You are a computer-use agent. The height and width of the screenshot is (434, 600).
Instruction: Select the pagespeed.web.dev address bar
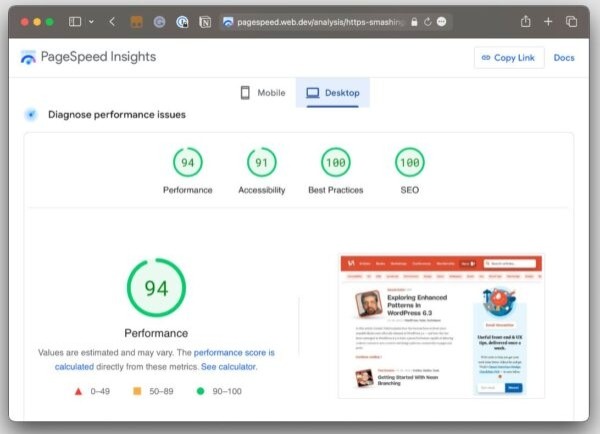tap(335, 22)
